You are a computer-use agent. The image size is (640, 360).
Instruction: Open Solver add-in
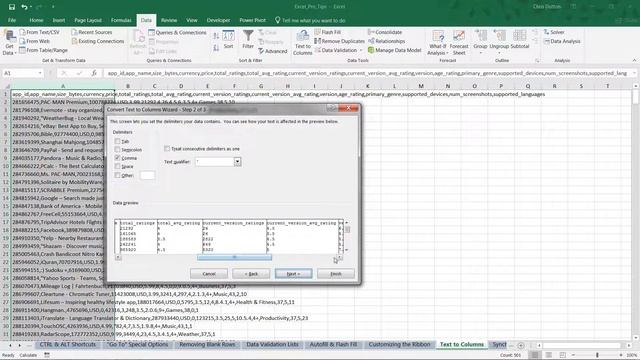554,32
